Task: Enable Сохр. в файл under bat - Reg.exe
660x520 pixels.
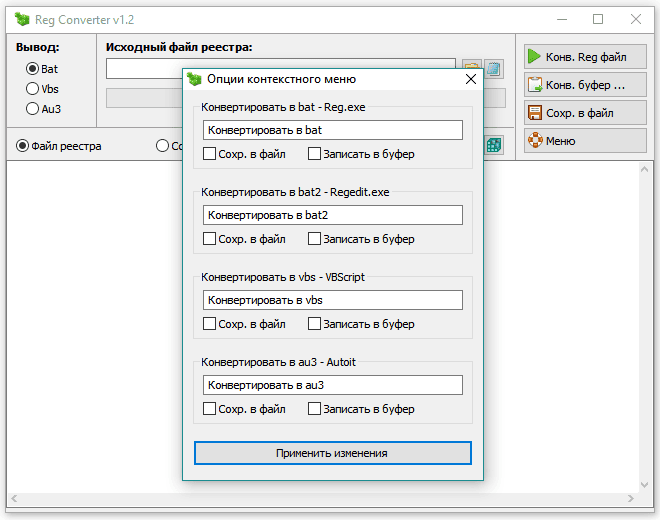Action: [209, 154]
